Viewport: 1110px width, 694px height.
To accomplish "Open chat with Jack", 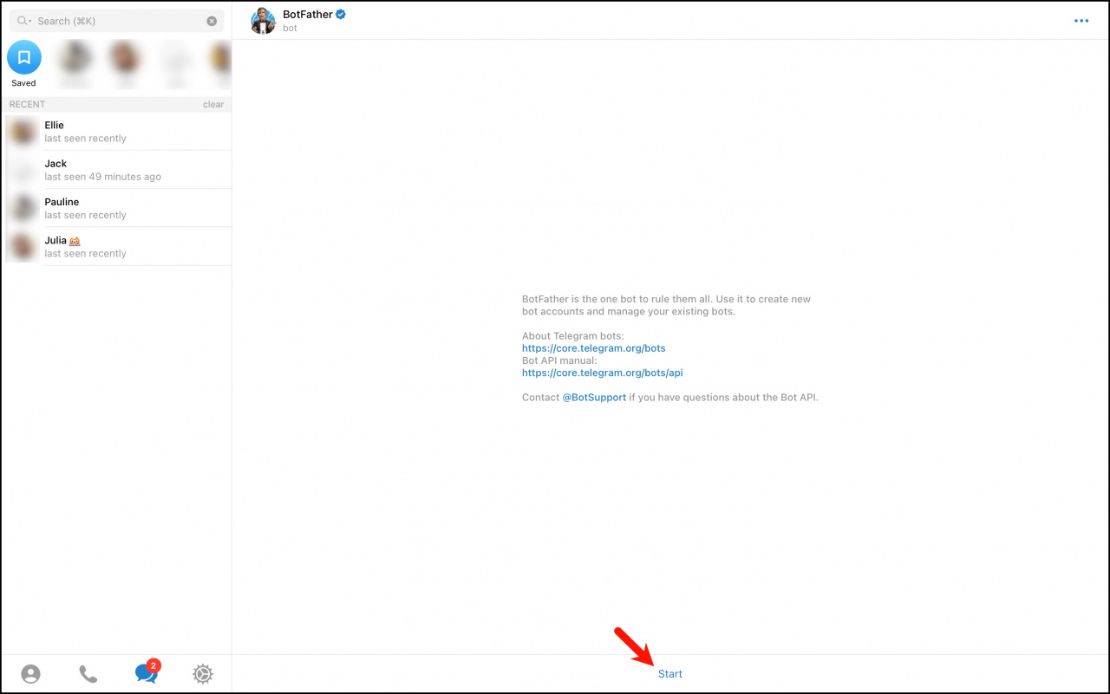I will [118, 169].
